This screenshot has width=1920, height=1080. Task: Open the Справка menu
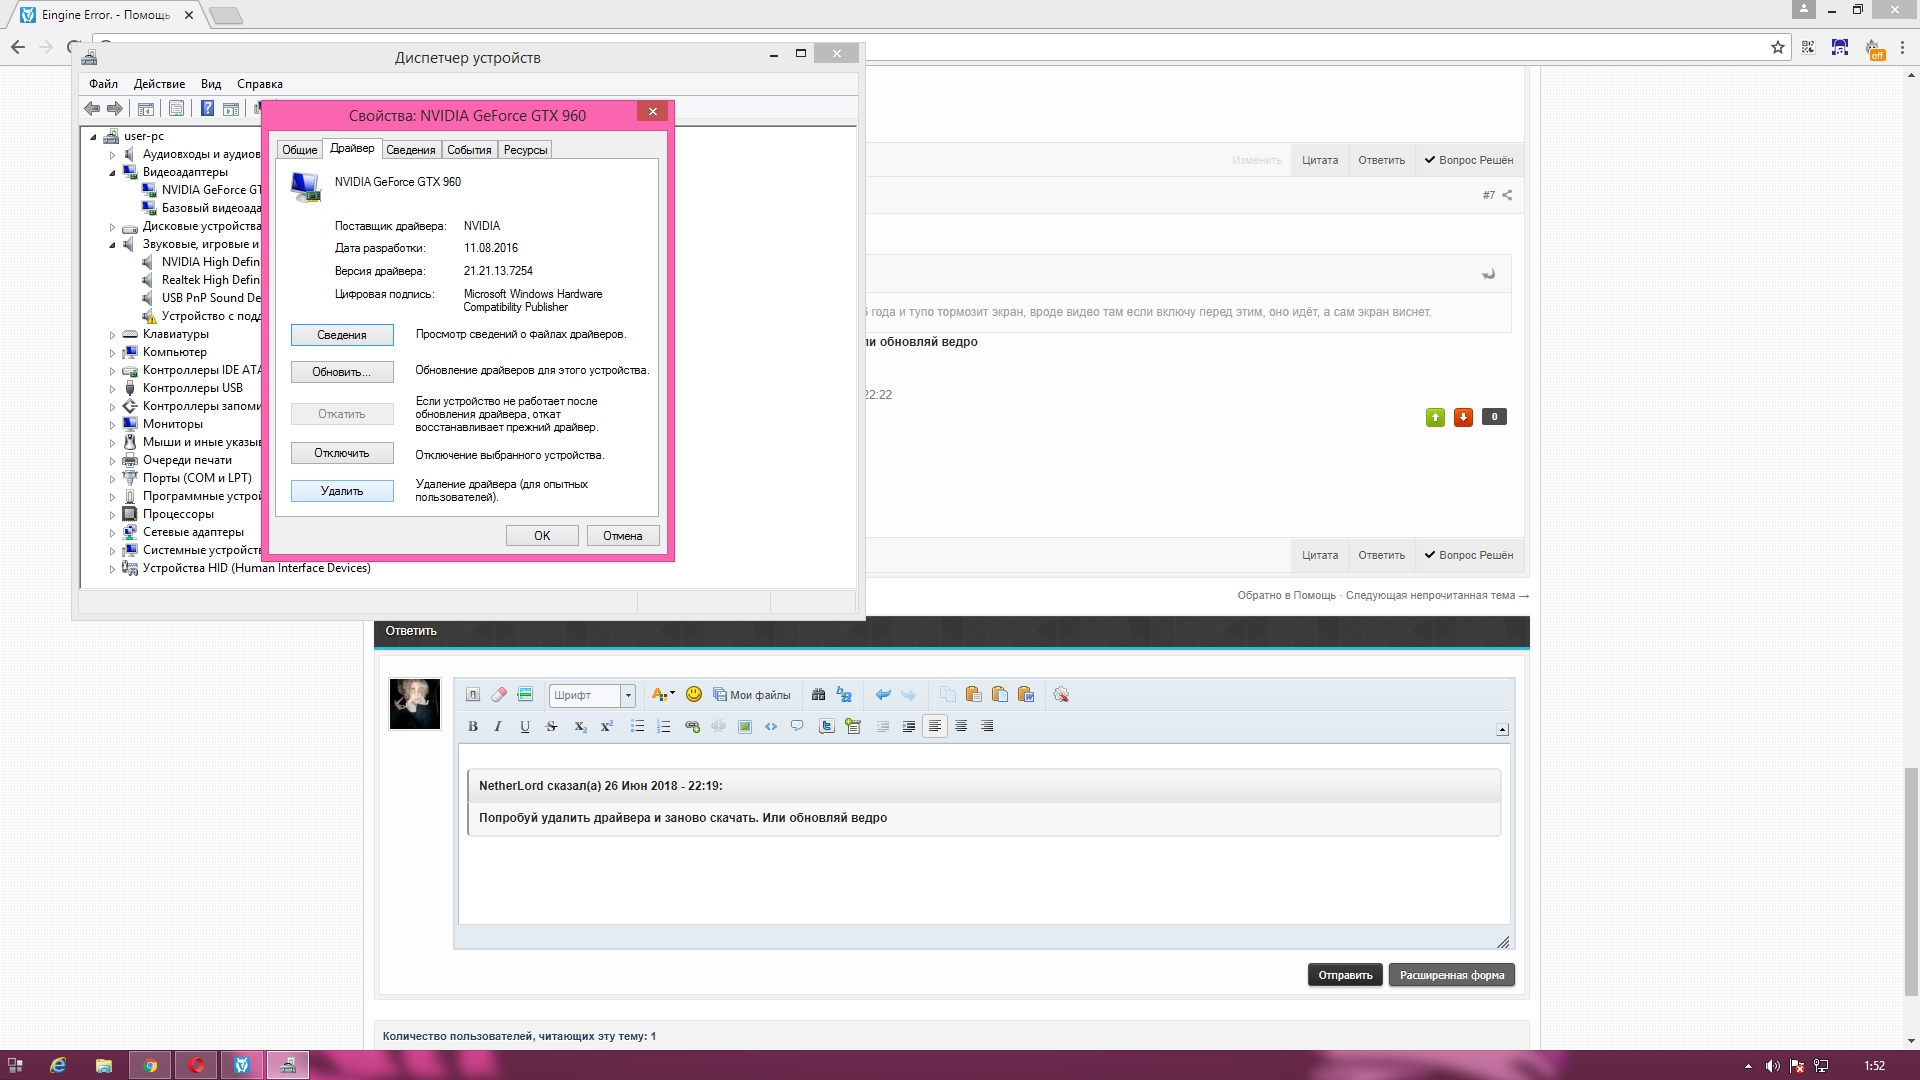pyautogui.click(x=260, y=84)
